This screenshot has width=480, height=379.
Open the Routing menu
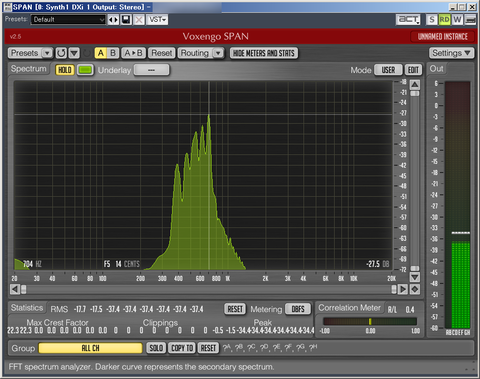coord(195,53)
